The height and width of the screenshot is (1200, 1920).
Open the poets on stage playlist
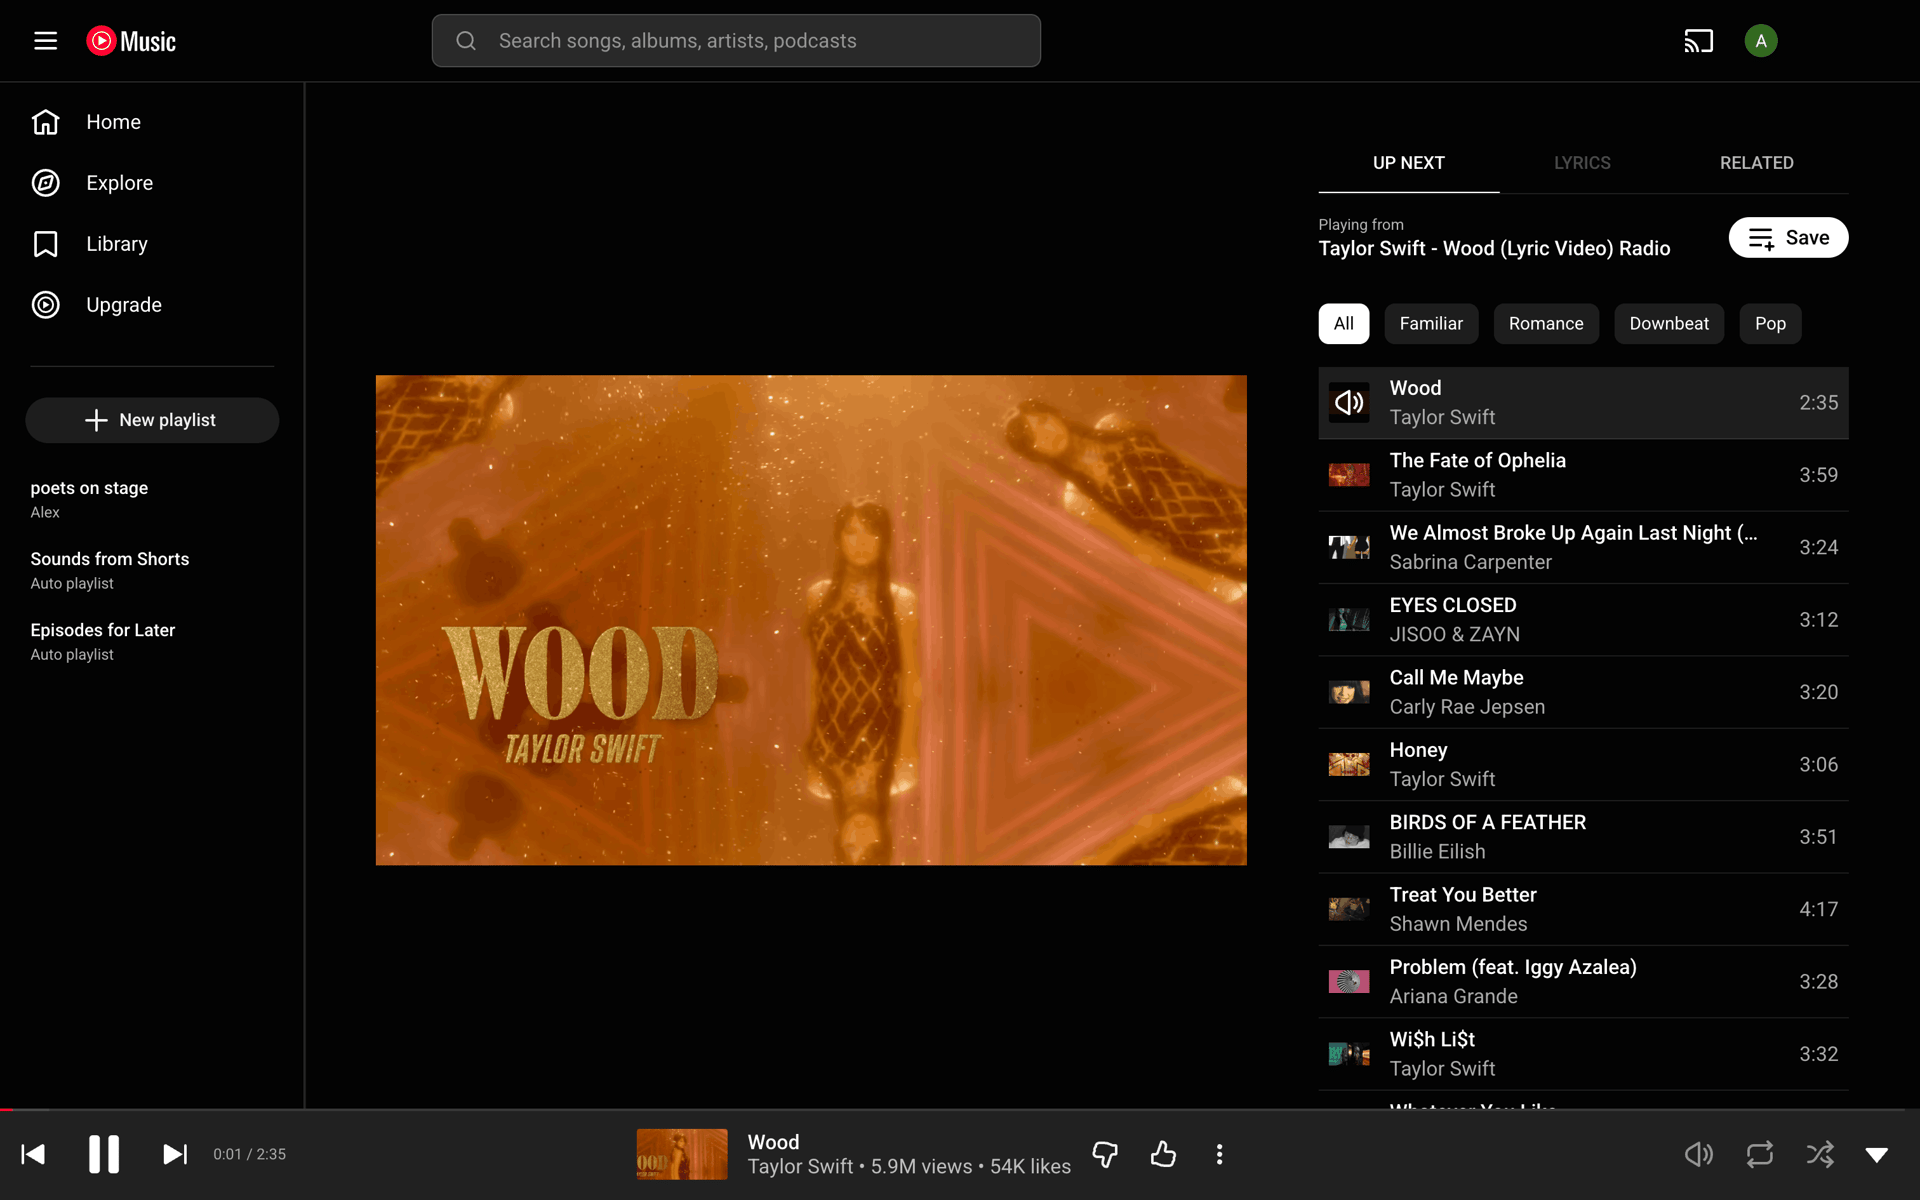[152, 499]
